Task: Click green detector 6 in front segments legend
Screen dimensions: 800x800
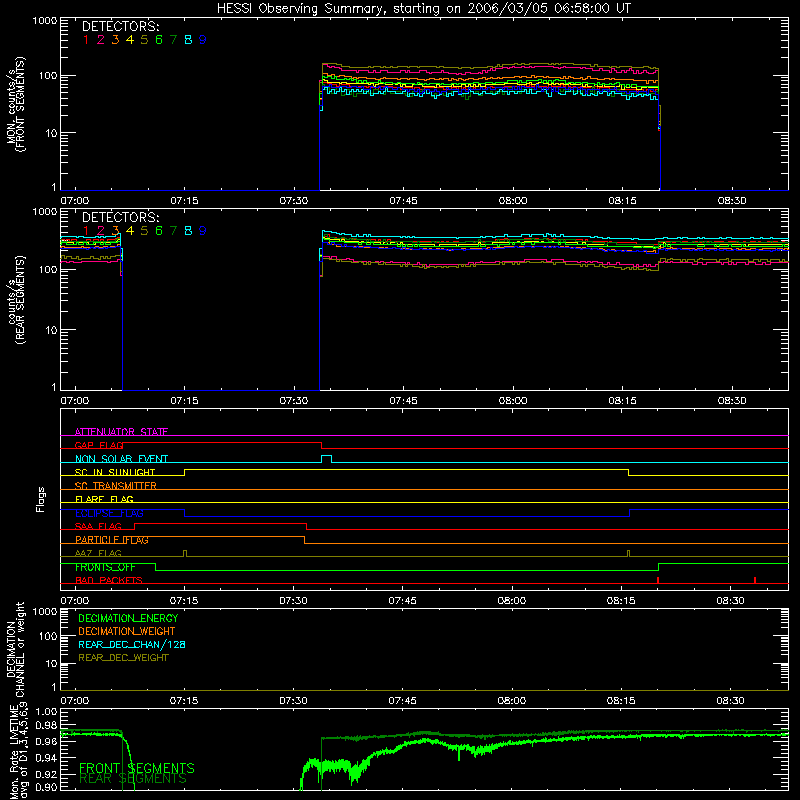Action: pos(159,40)
